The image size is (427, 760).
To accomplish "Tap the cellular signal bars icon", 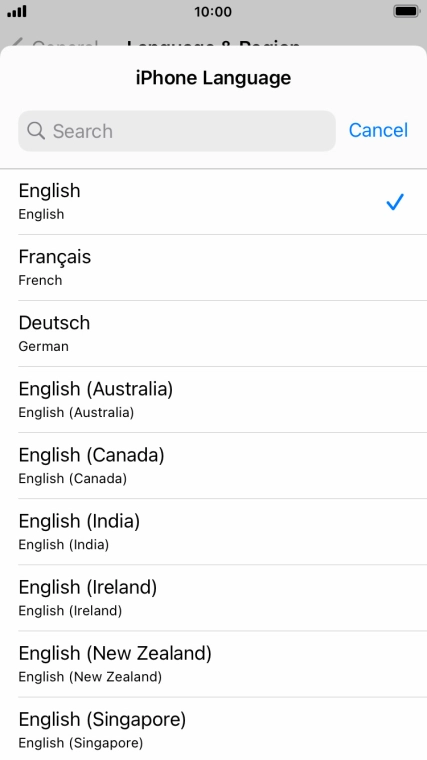I will [x=17, y=12].
